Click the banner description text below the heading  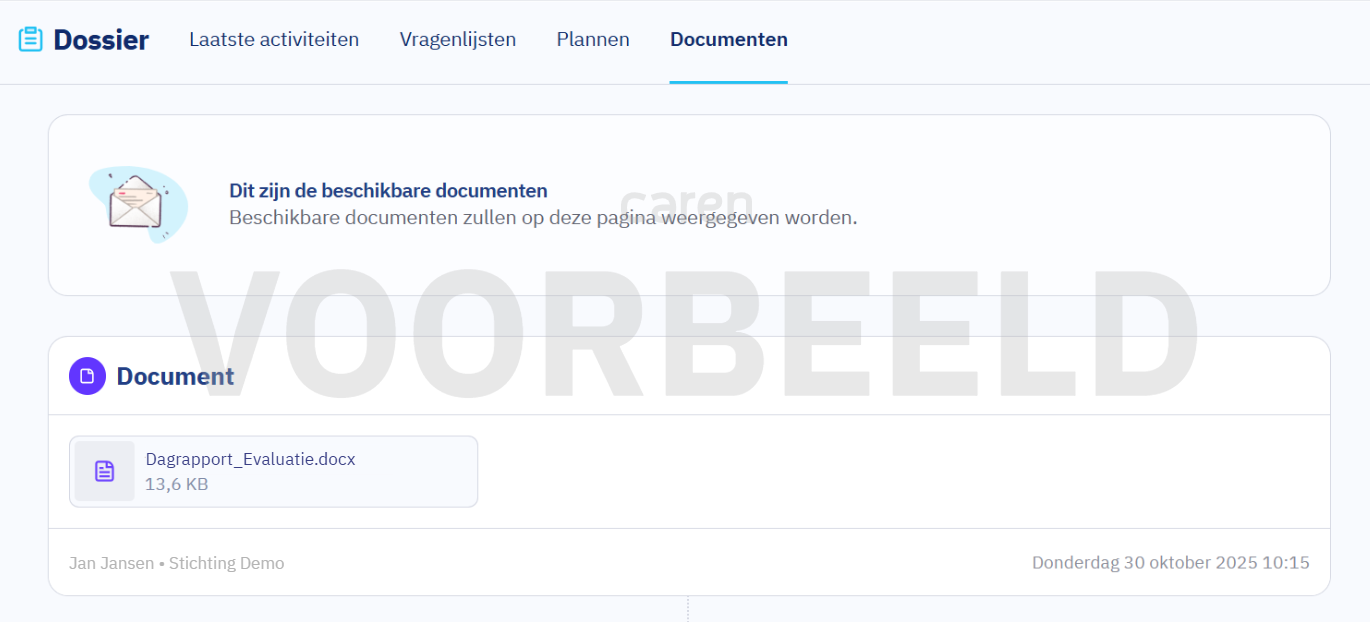pyautogui.click(x=544, y=216)
